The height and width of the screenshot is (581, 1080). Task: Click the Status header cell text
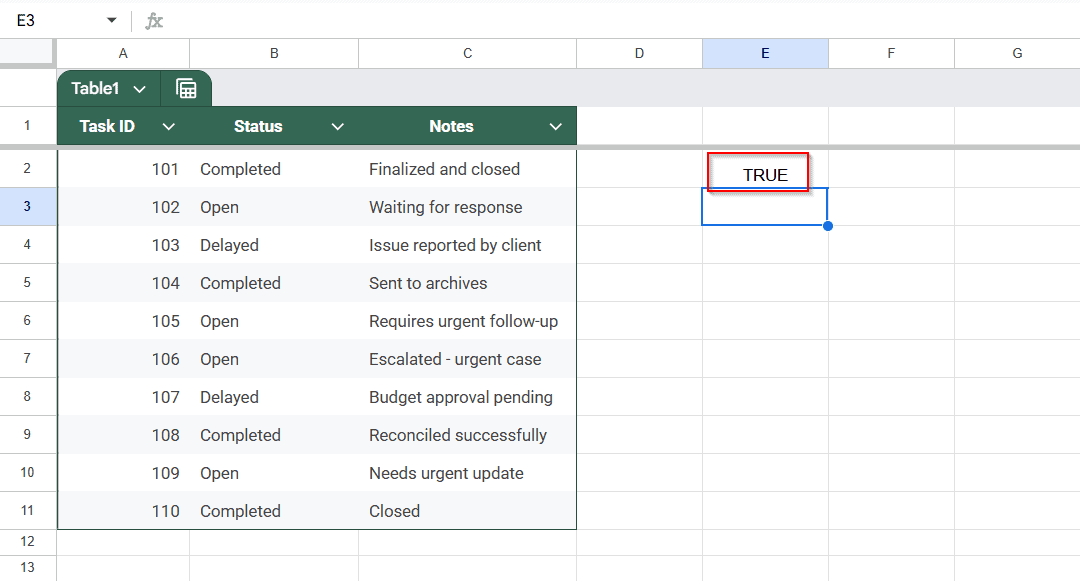click(x=258, y=127)
